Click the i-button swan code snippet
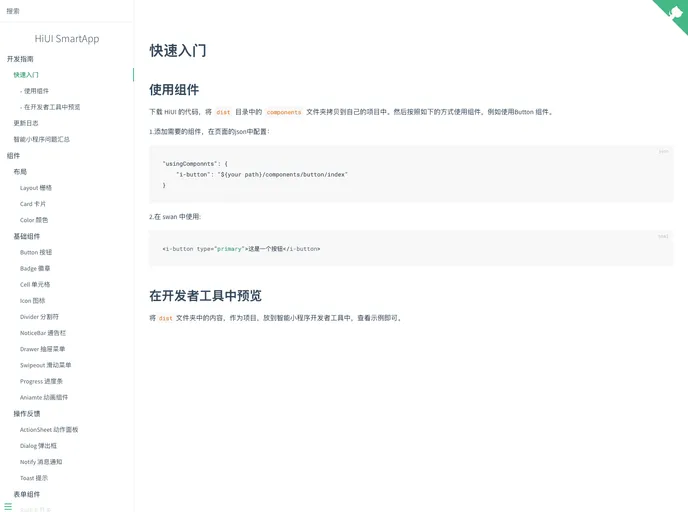 (411, 249)
